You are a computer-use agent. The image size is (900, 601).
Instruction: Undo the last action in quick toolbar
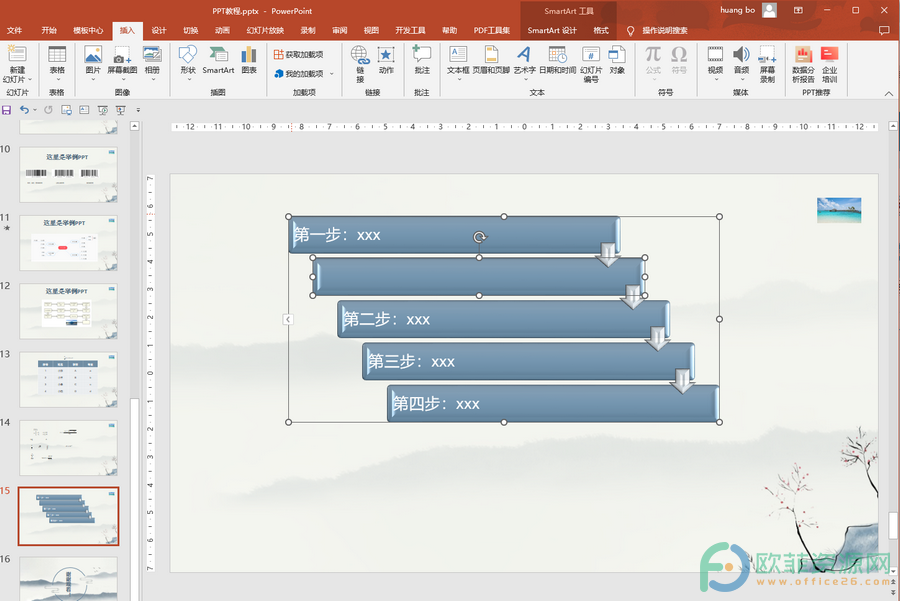point(24,110)
